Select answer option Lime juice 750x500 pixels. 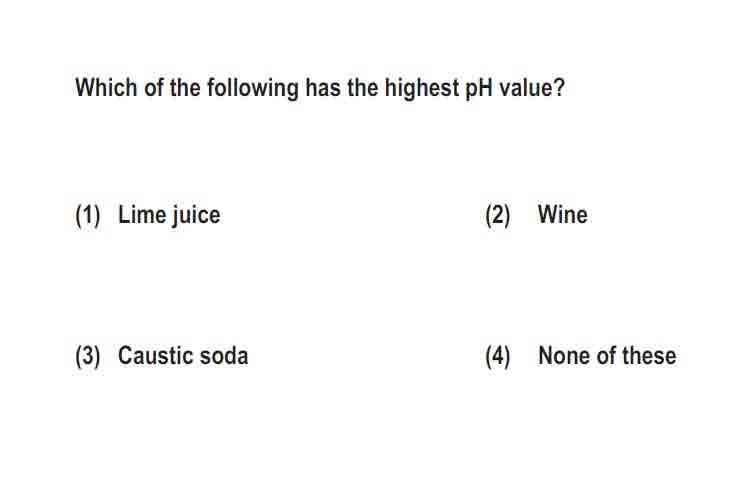pos(169,215)
